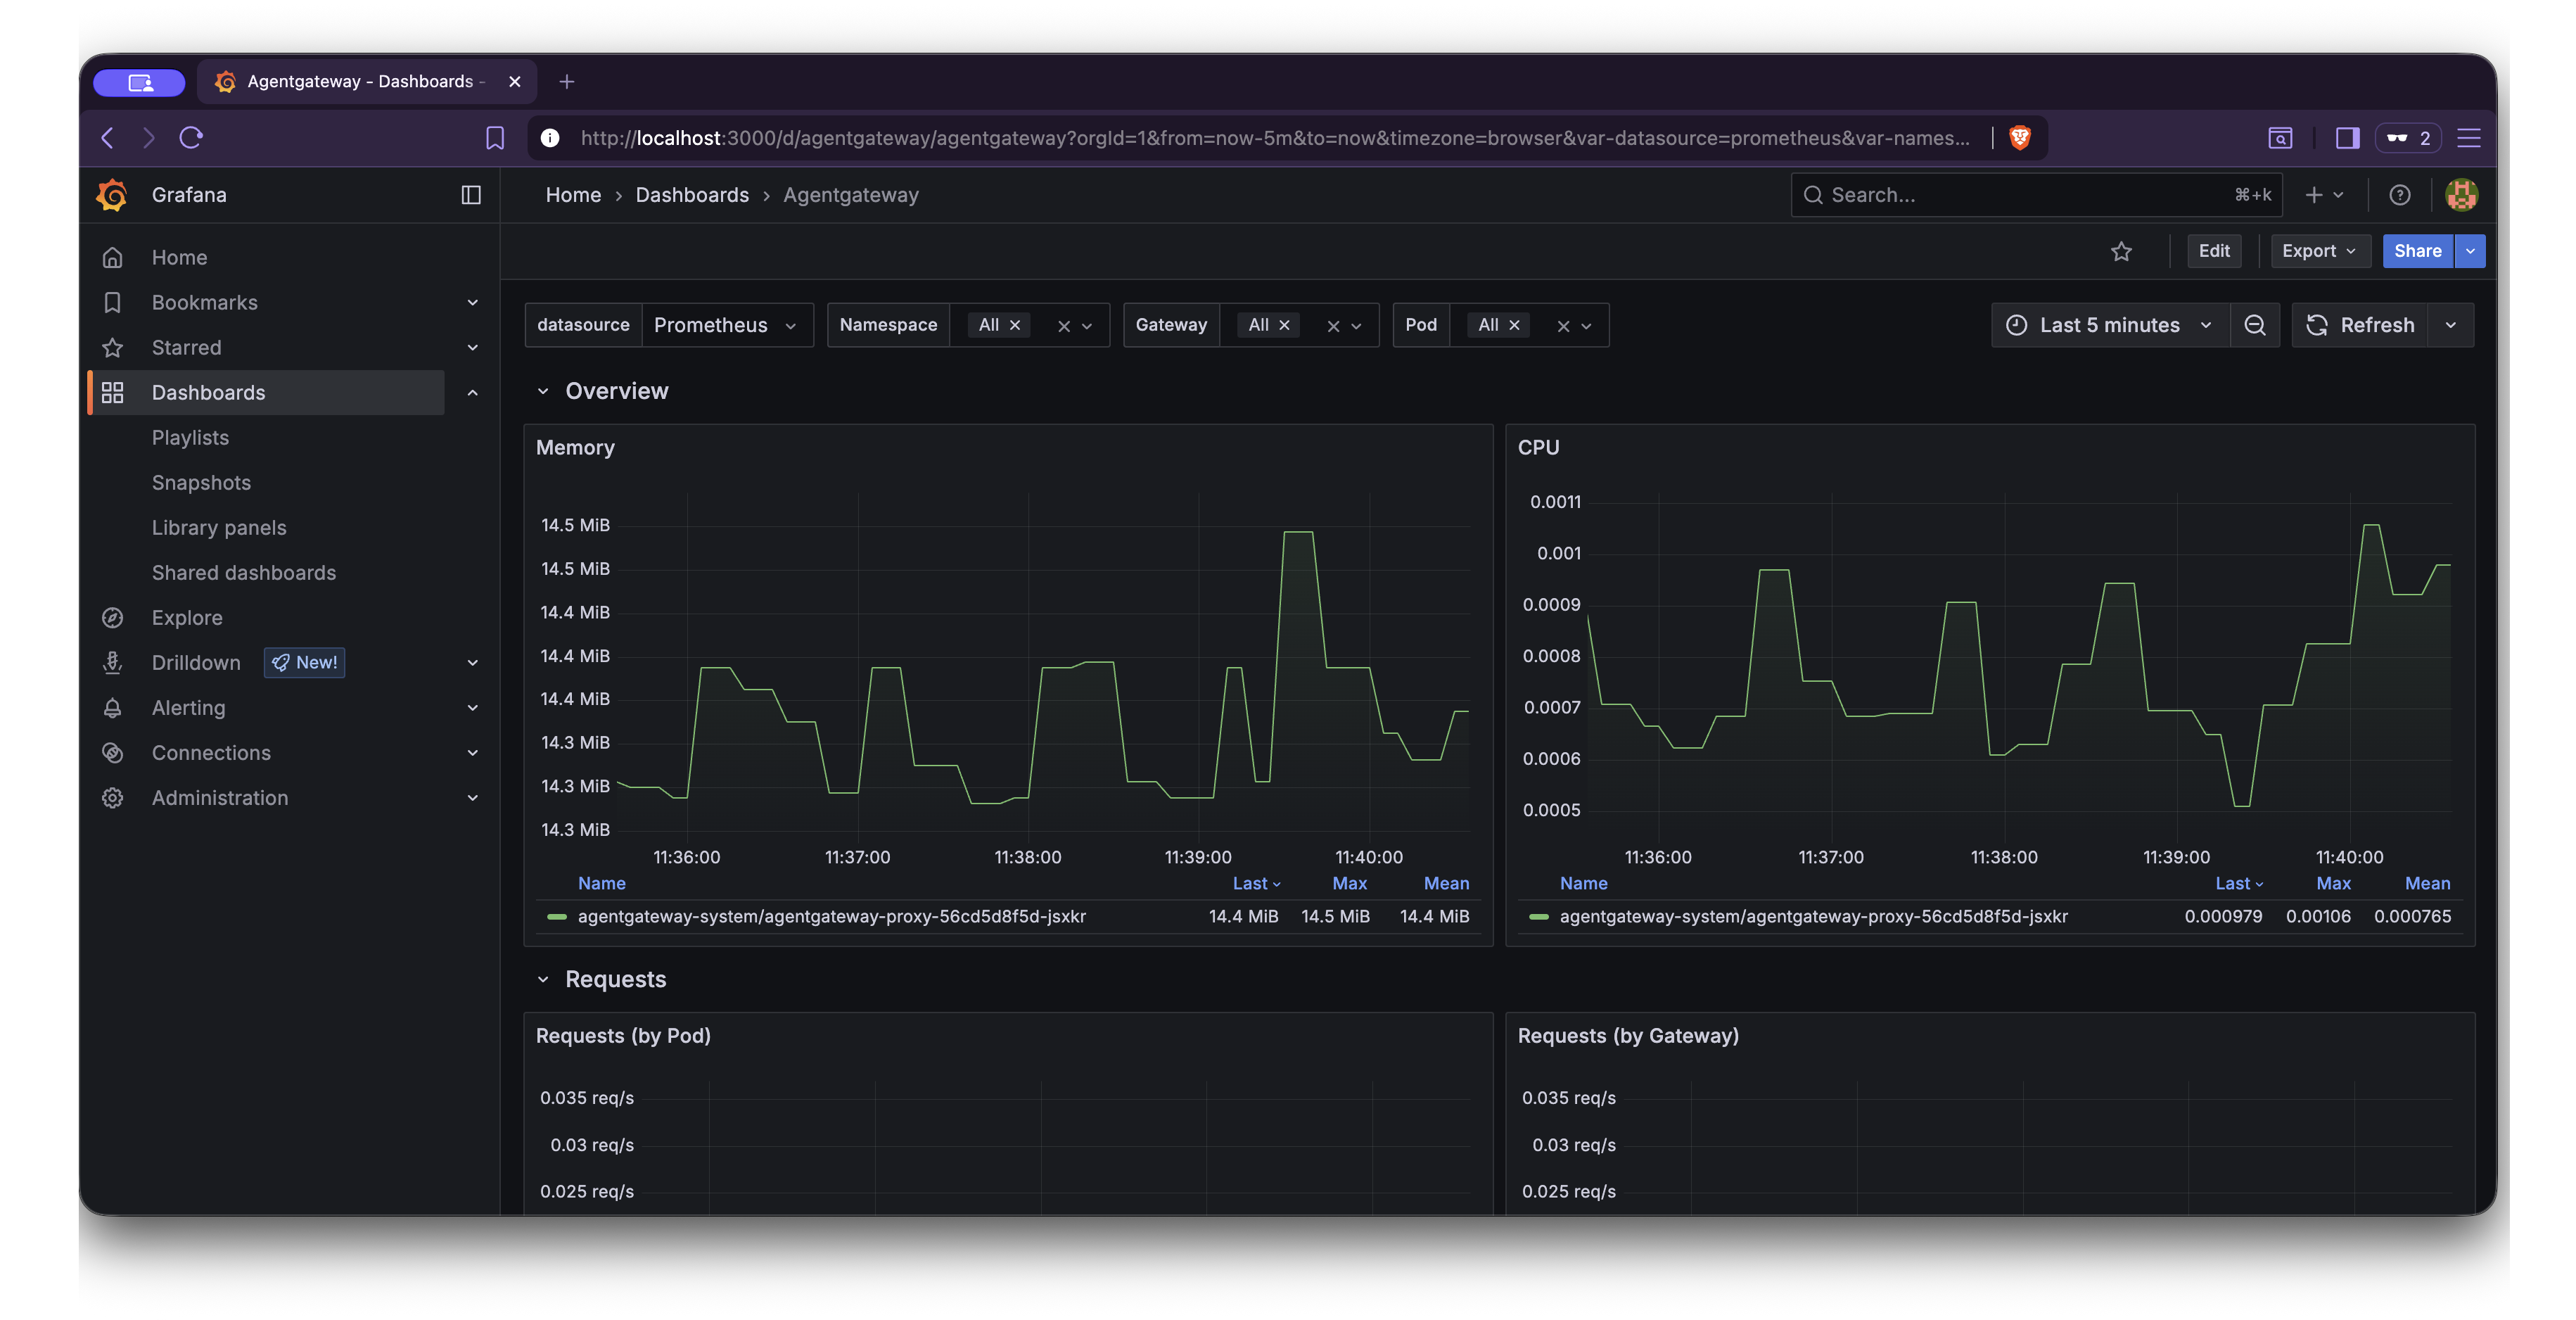
Task: Star this dashboard as favorite
Action: click(2121, 251)
